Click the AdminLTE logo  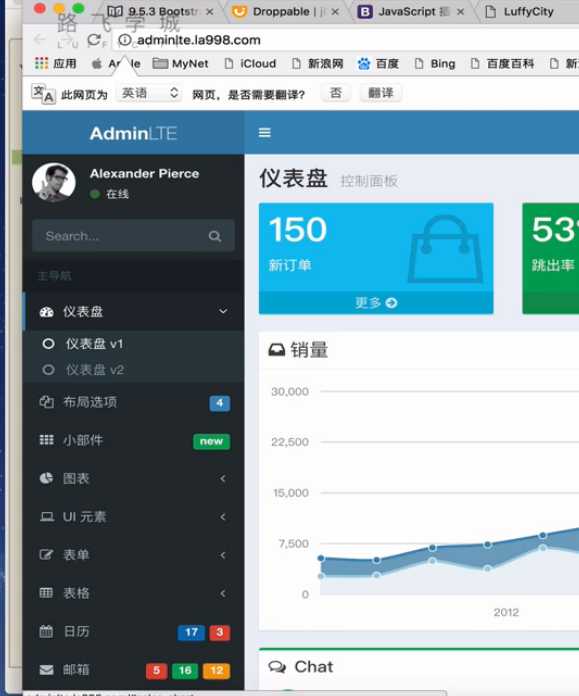click(133, 133)
